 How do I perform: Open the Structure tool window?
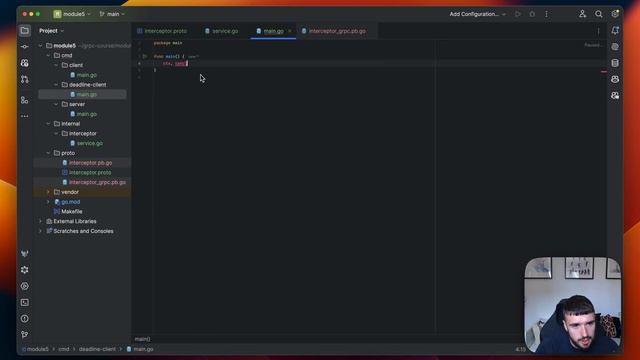click(25, 100)
